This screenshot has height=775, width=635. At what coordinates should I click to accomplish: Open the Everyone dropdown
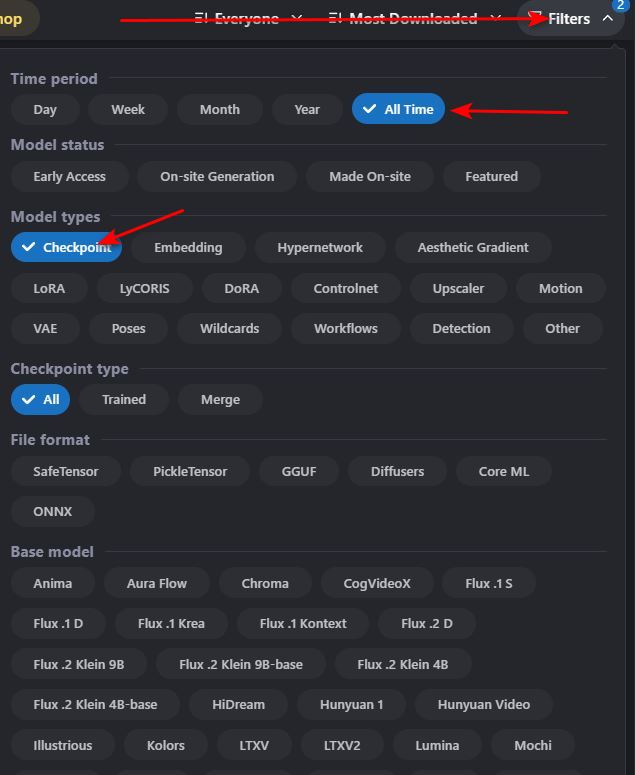click(248, 19)
